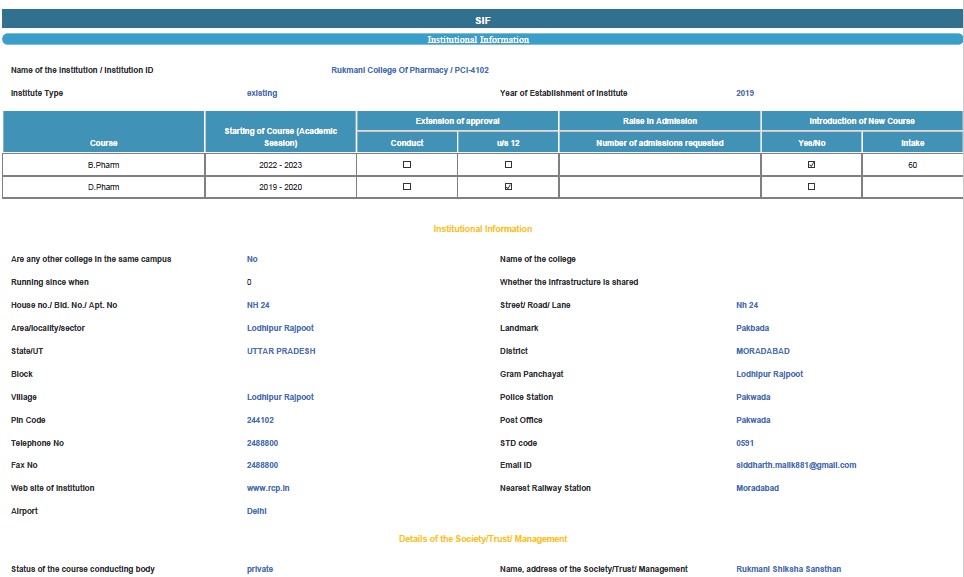Tick the D.Pharm Conduct checkbox

pyautogui.click(x=406, y=187)
